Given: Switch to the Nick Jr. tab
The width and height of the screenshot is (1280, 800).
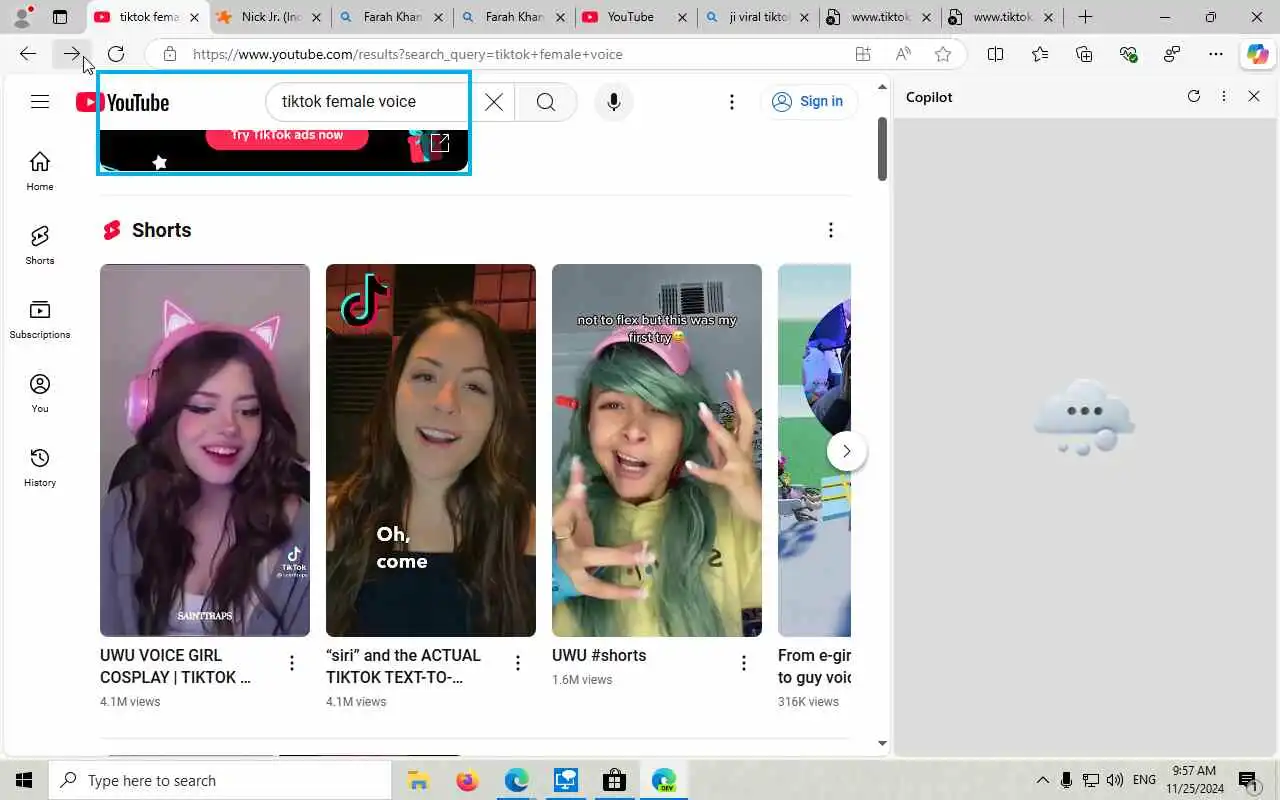Looking at the screenshot, I should pyautogui.click(x=270, y=17).
